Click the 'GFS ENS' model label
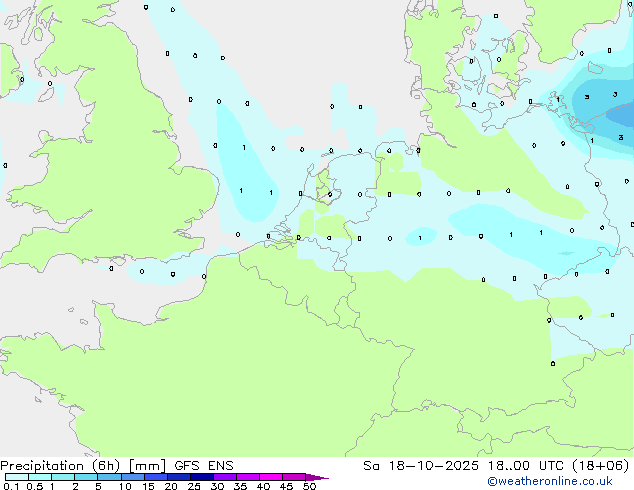 click(x=204, y=466)
